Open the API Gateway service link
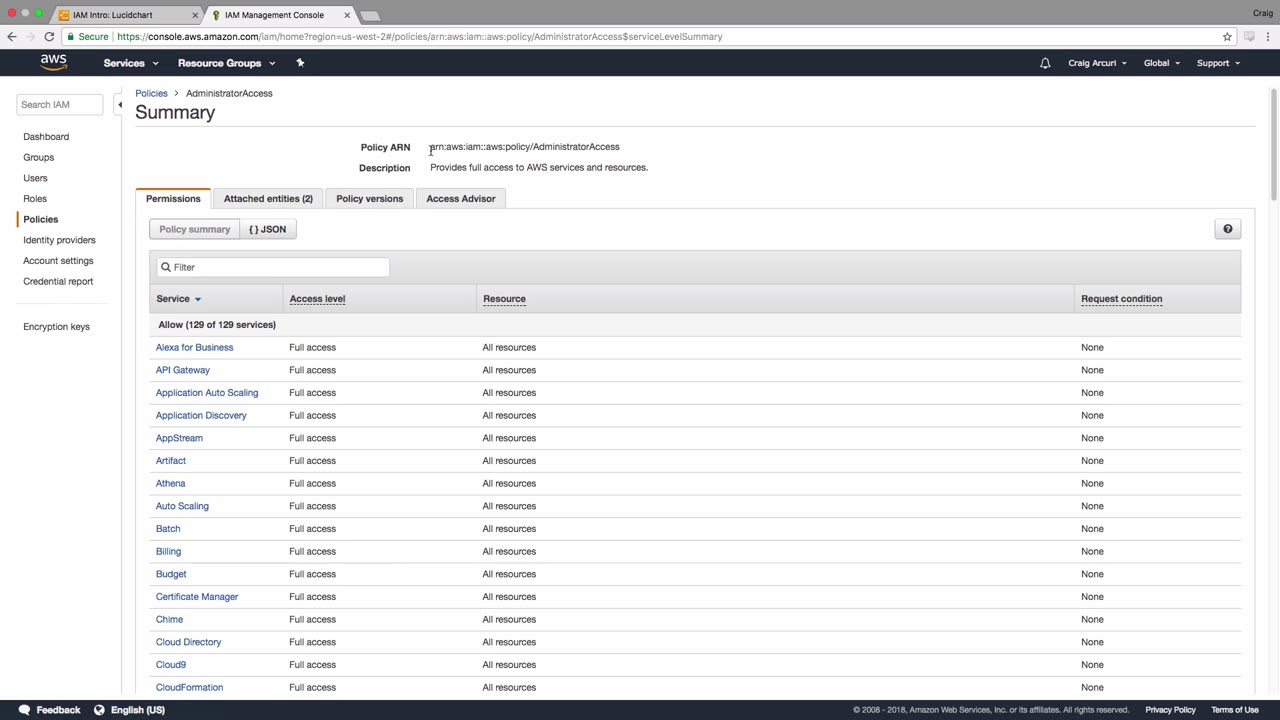 183,370
